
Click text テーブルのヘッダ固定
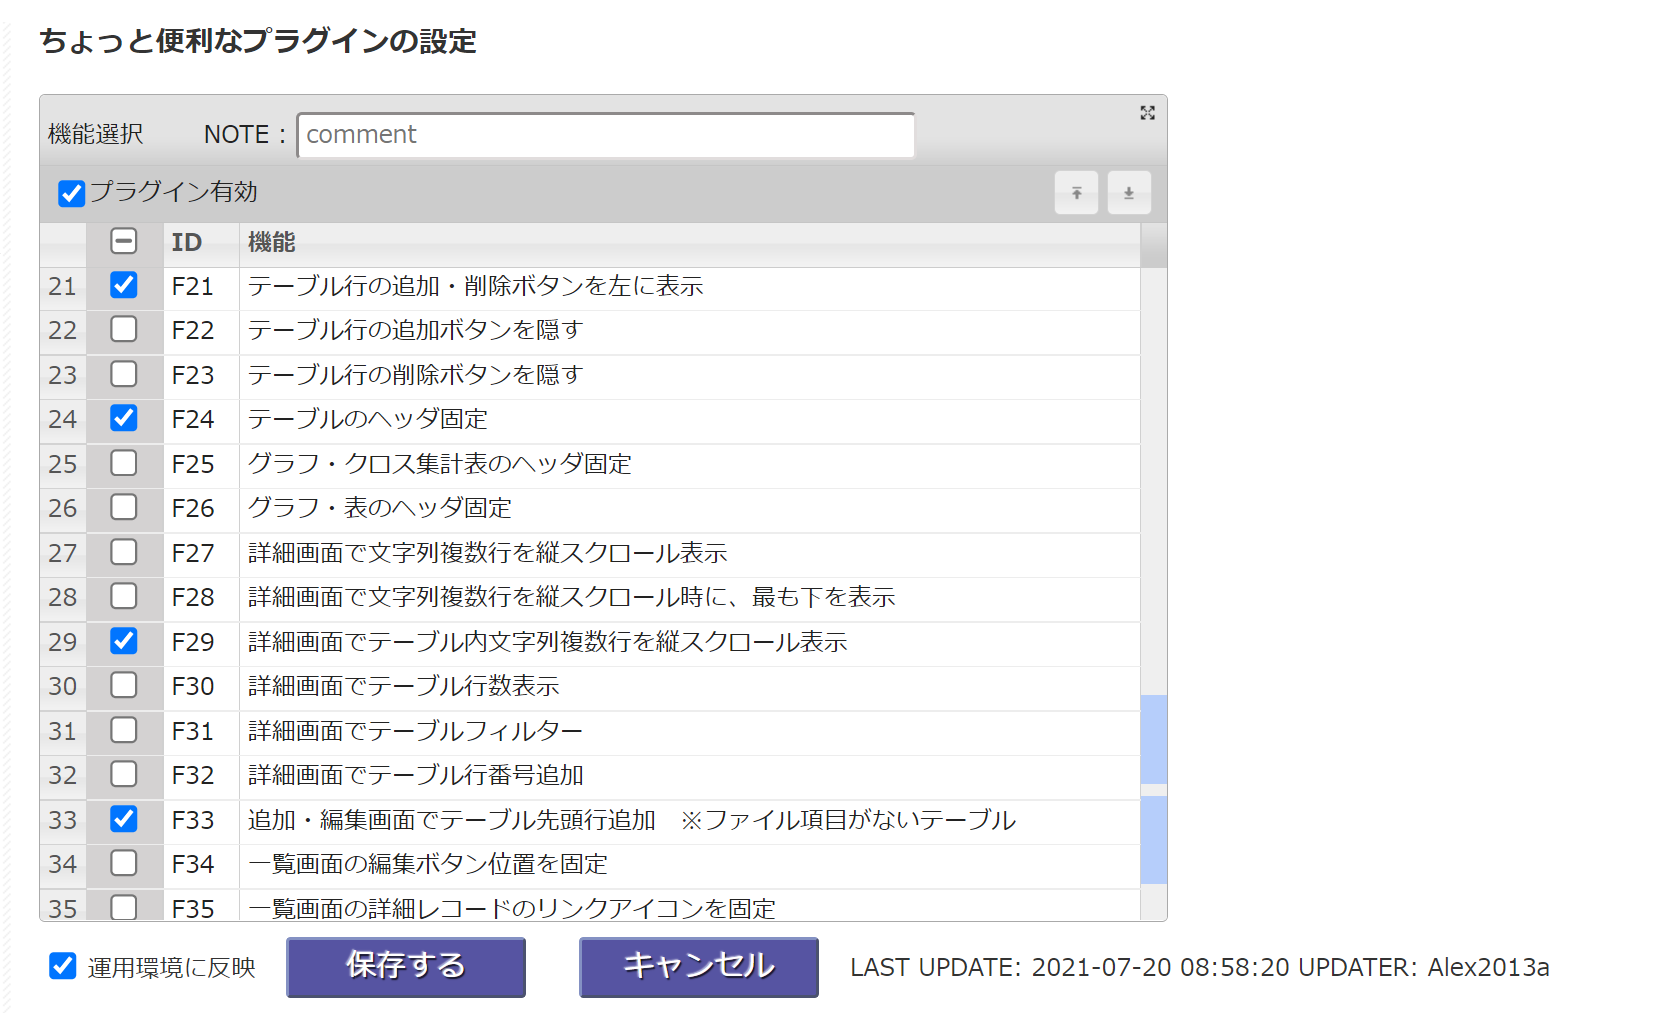[368, 419]
